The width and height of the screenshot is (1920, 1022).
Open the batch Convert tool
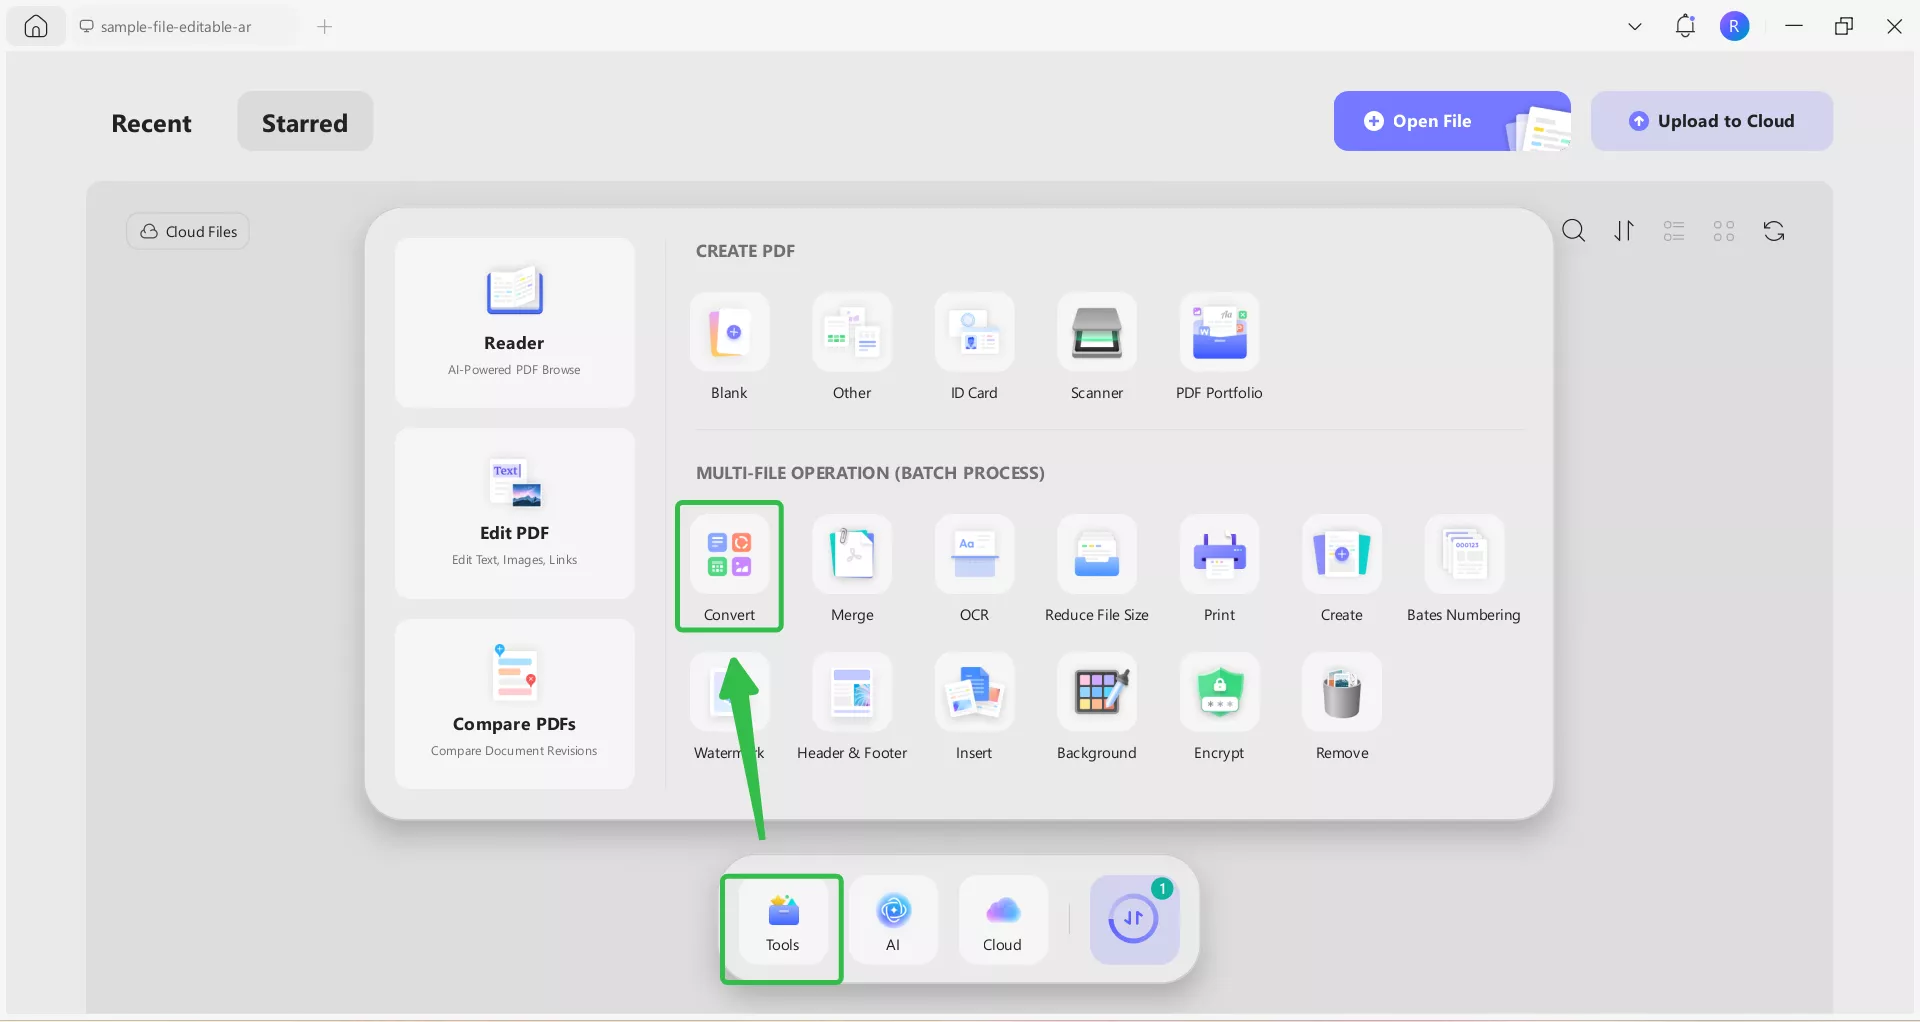tap(729, 567)
